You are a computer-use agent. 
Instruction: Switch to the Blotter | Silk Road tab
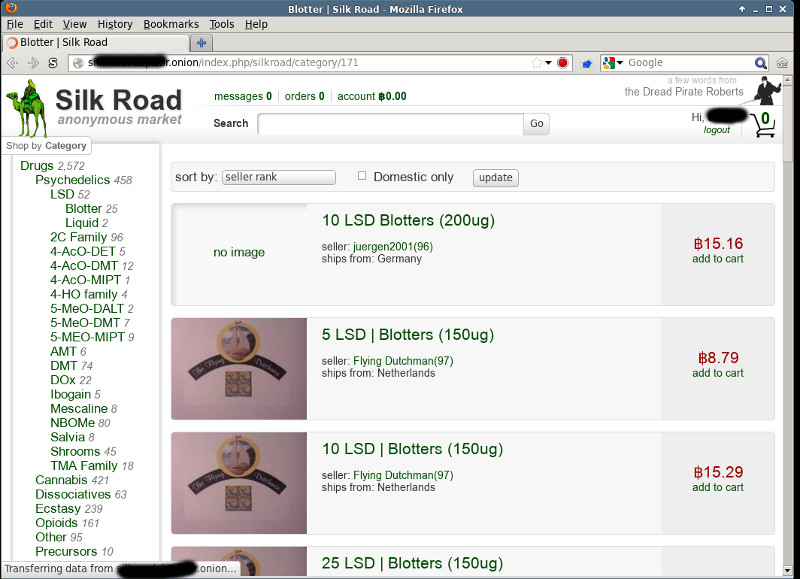(x=95, y=43)
